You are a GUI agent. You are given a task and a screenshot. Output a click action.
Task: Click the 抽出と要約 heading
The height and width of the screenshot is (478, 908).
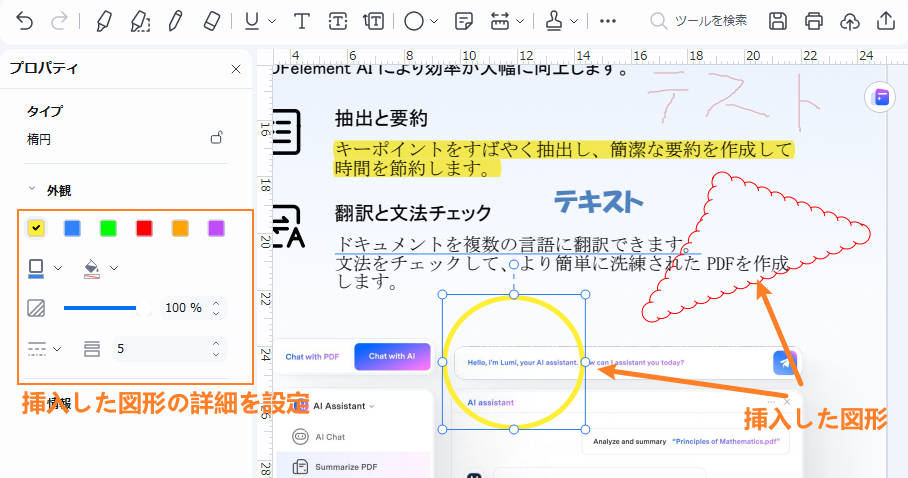click(x=380, y=118)
